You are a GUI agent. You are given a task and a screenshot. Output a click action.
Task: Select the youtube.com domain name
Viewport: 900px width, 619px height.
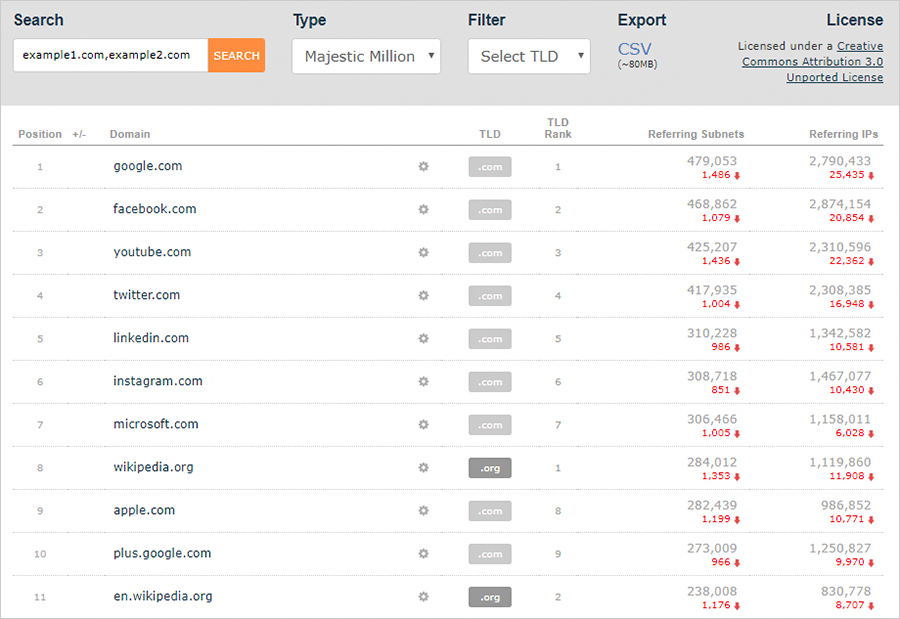[x=152, y=252]
